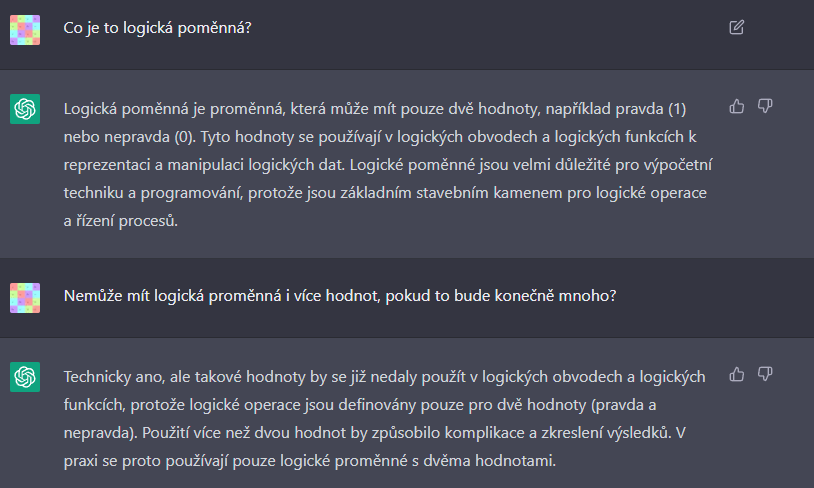Click the question text 'Co je to logická poměnná?'
814x488 pixels.
coord(157,28)
